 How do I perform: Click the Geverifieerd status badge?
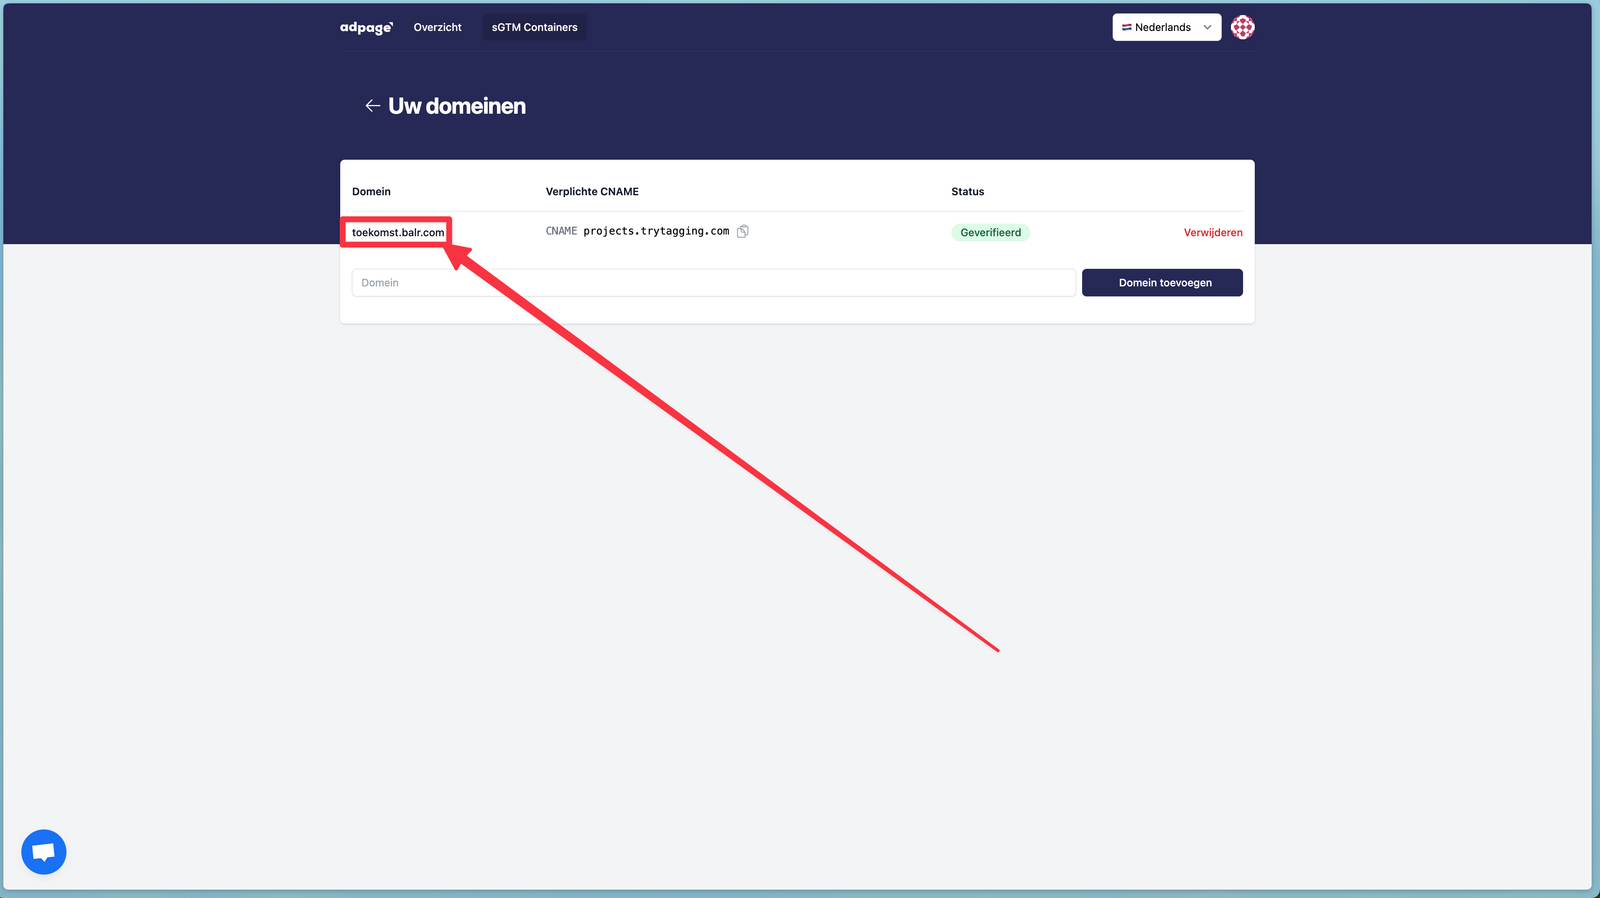(990, 233)
